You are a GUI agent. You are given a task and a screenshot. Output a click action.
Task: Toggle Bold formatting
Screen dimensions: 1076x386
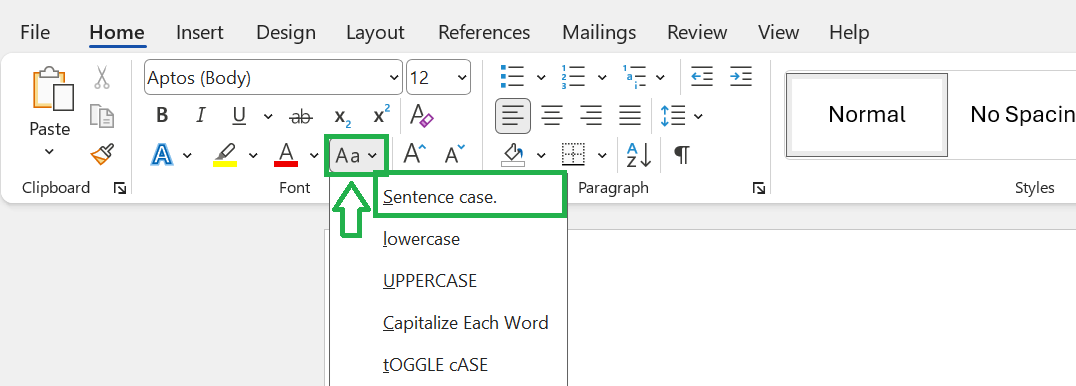tap(162, 115)
